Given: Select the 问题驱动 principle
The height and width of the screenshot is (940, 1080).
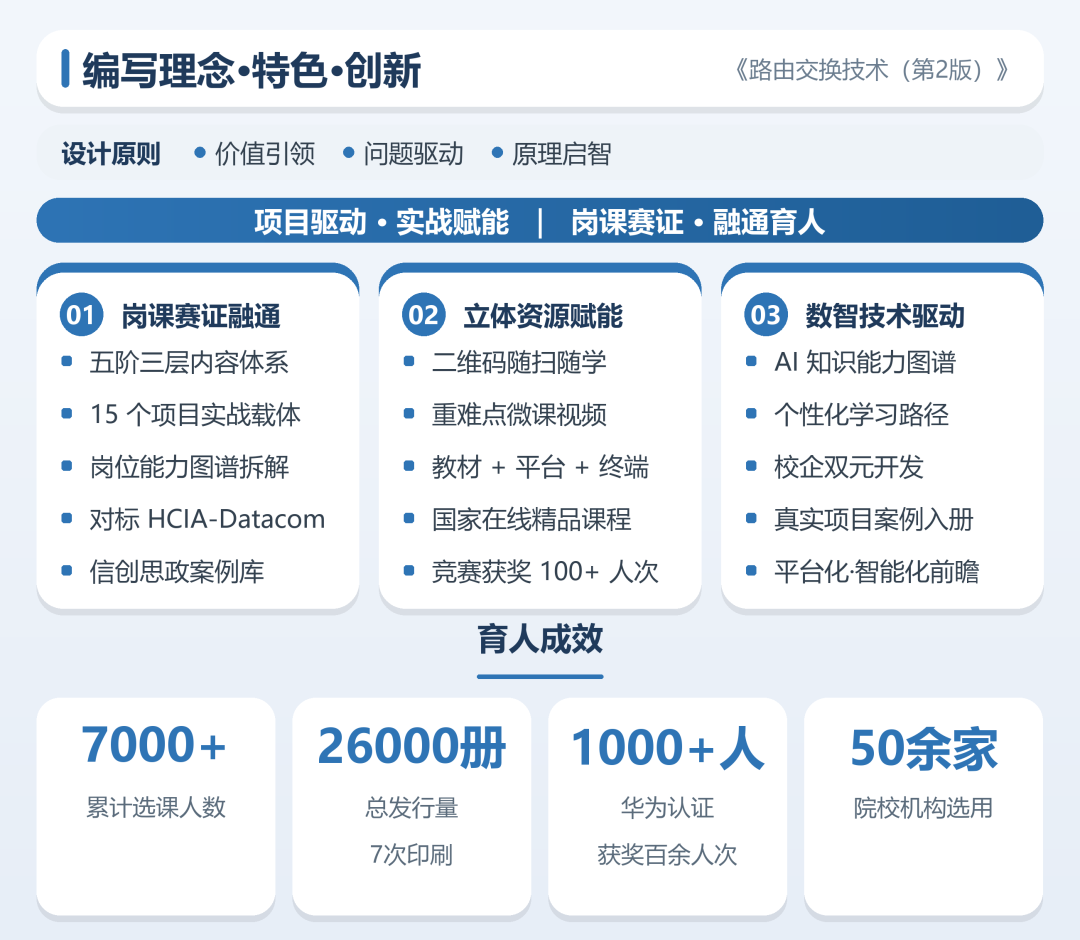Looking at the screenshot, I should click(413, 154).
